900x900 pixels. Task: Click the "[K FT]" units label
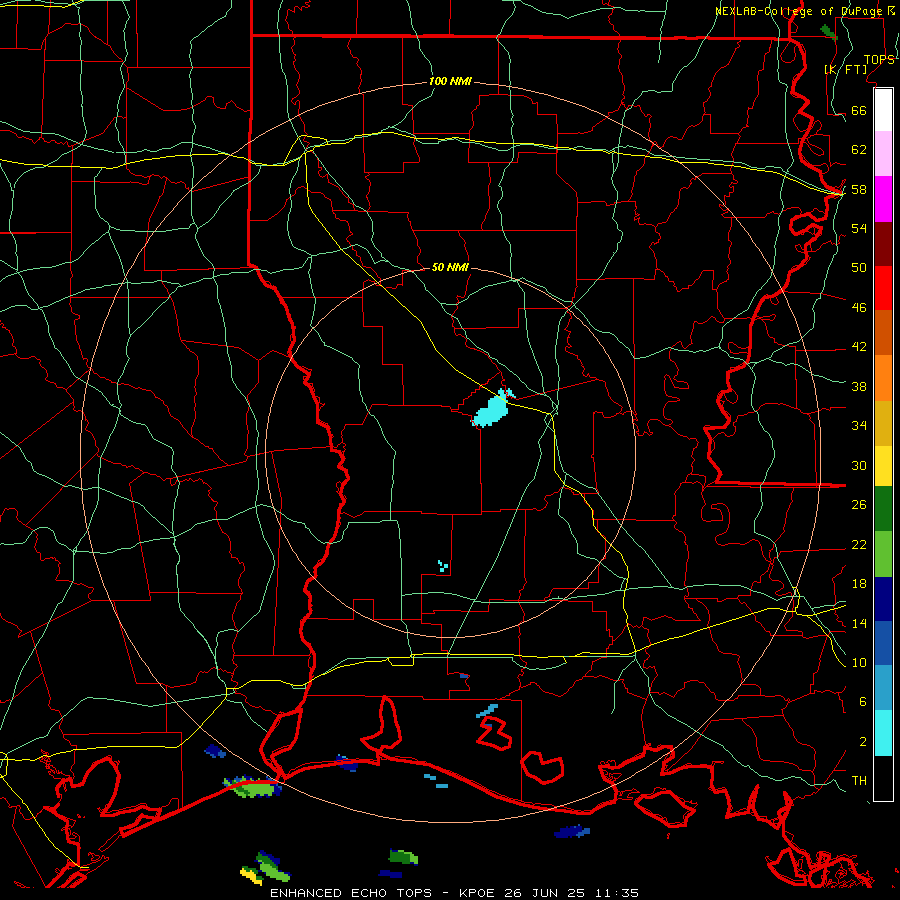(845, 69)
